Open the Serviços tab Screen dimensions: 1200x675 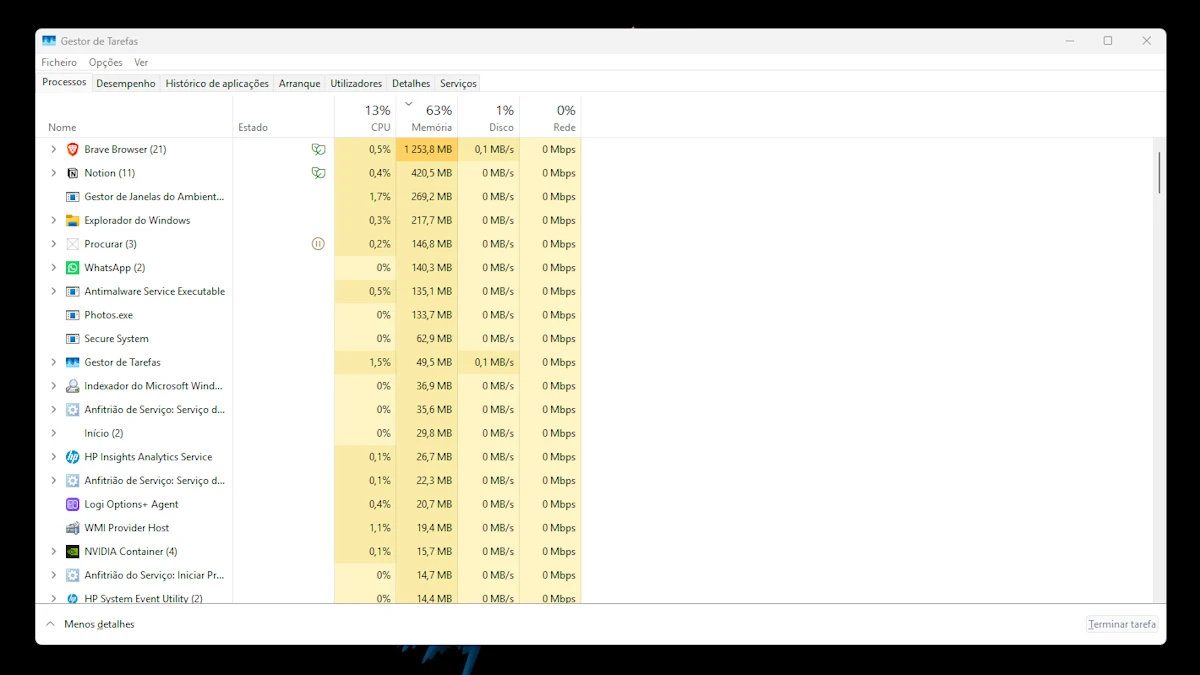[458, 84]
